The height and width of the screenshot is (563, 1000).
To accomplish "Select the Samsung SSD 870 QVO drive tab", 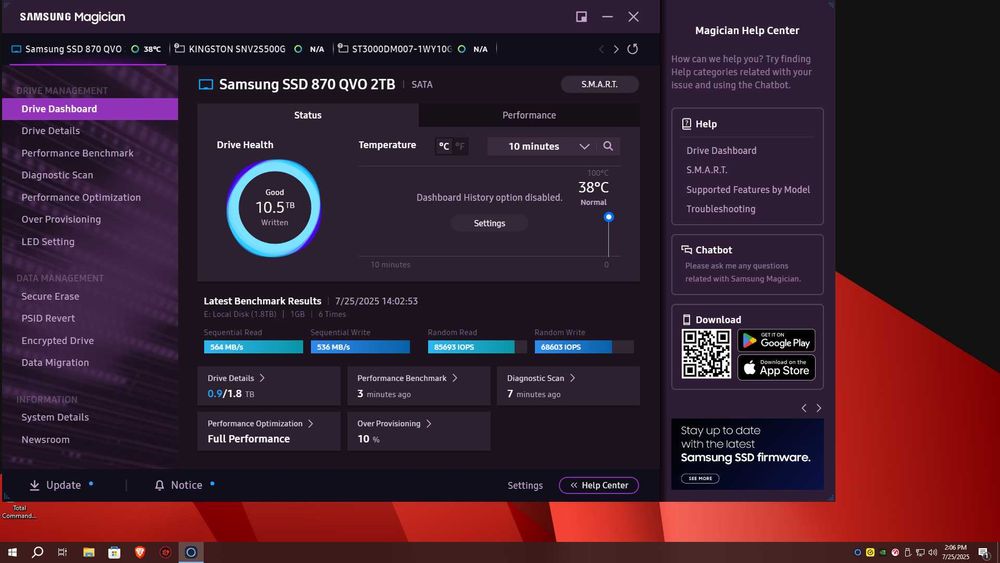I will click(x=86, y=49).
